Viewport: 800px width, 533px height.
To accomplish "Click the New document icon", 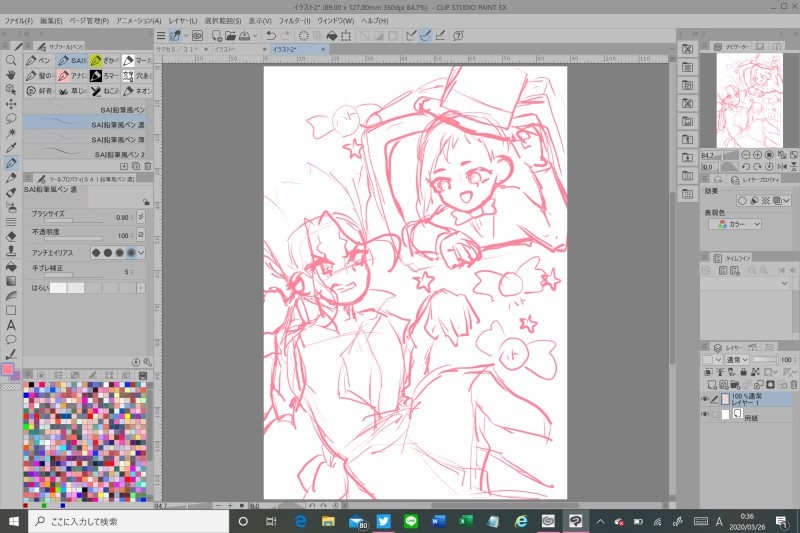I will tap(216, 36).
